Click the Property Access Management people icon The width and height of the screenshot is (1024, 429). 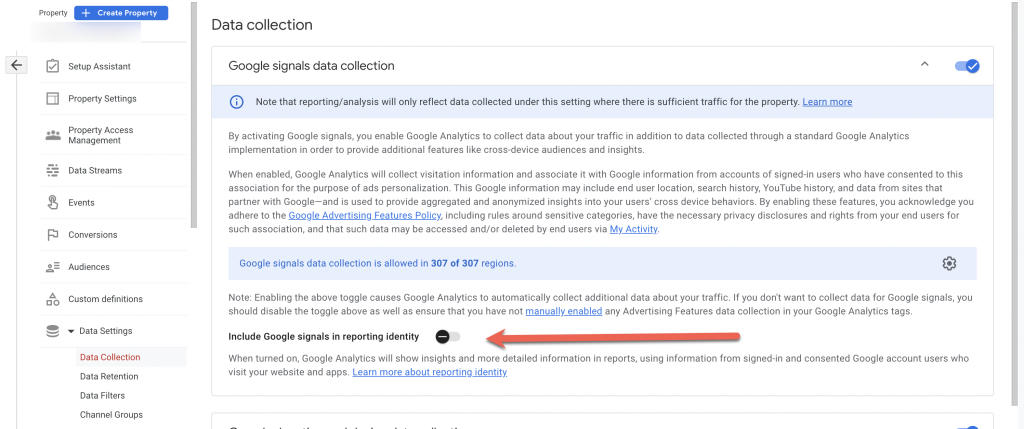(x=53, y=135)
